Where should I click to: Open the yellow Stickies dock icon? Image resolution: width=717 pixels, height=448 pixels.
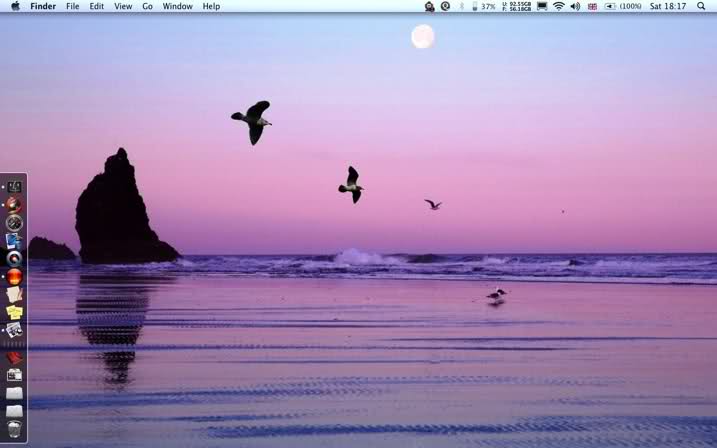14,312
